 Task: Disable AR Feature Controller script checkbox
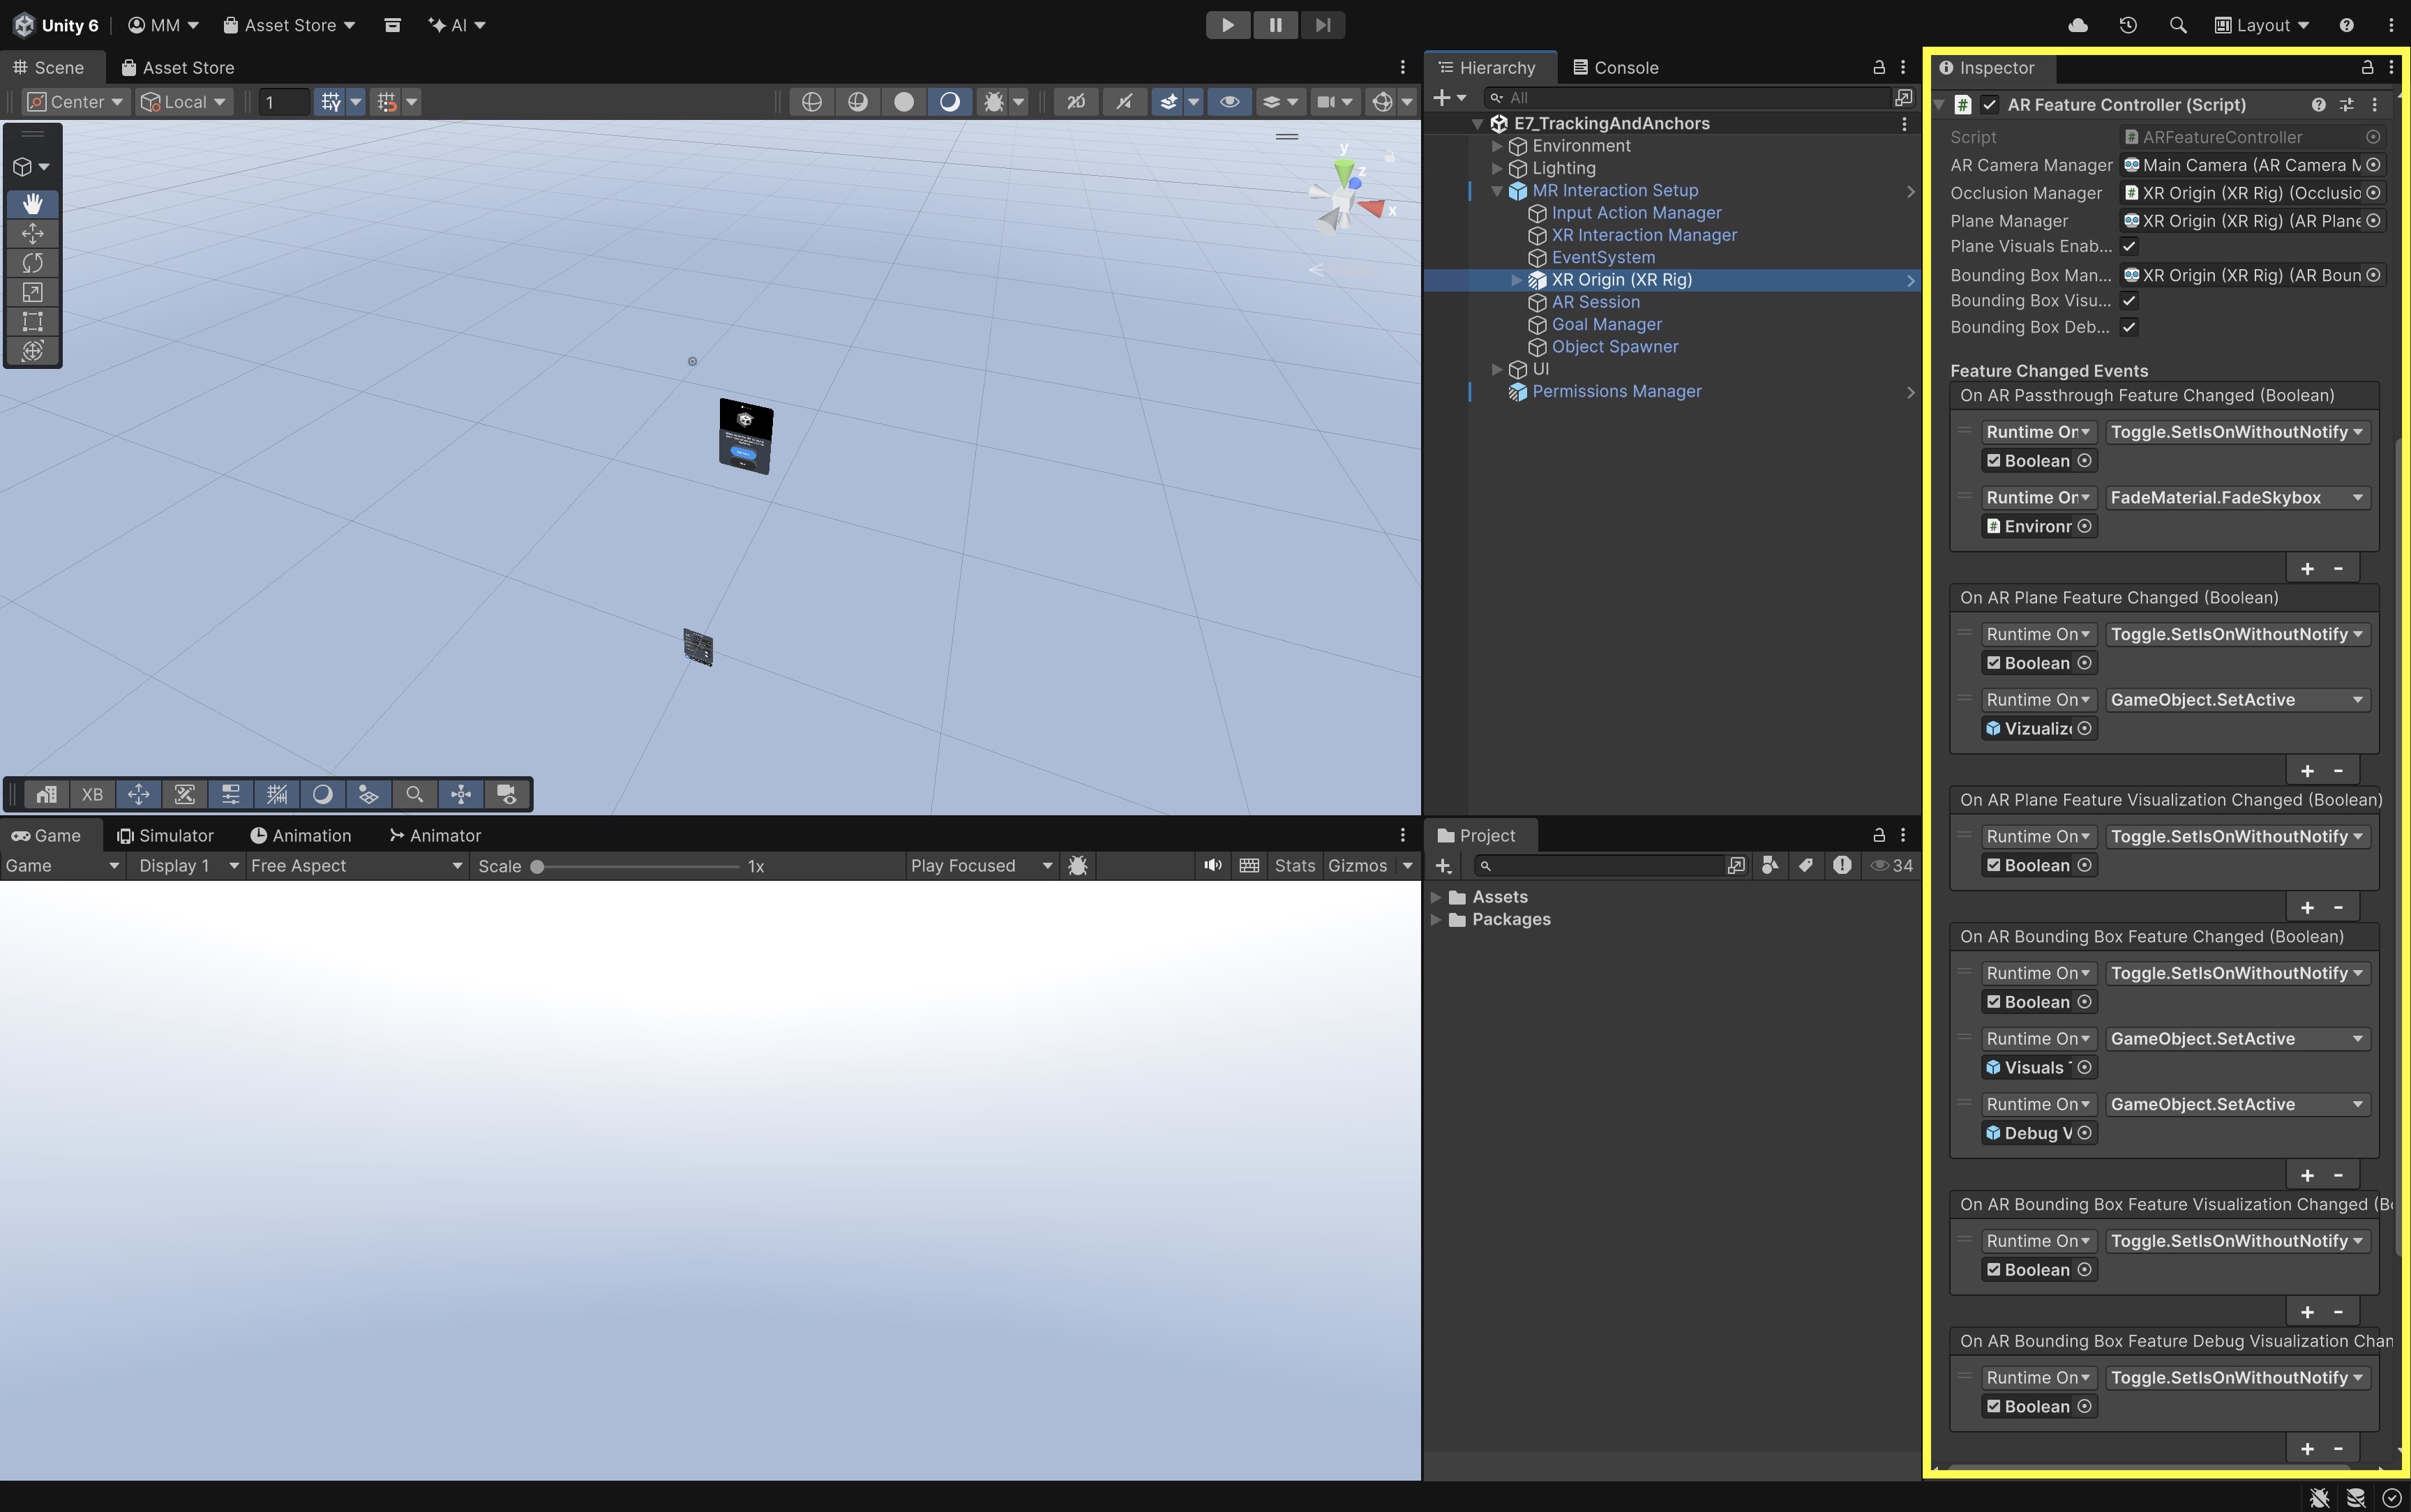(1989, 104)
